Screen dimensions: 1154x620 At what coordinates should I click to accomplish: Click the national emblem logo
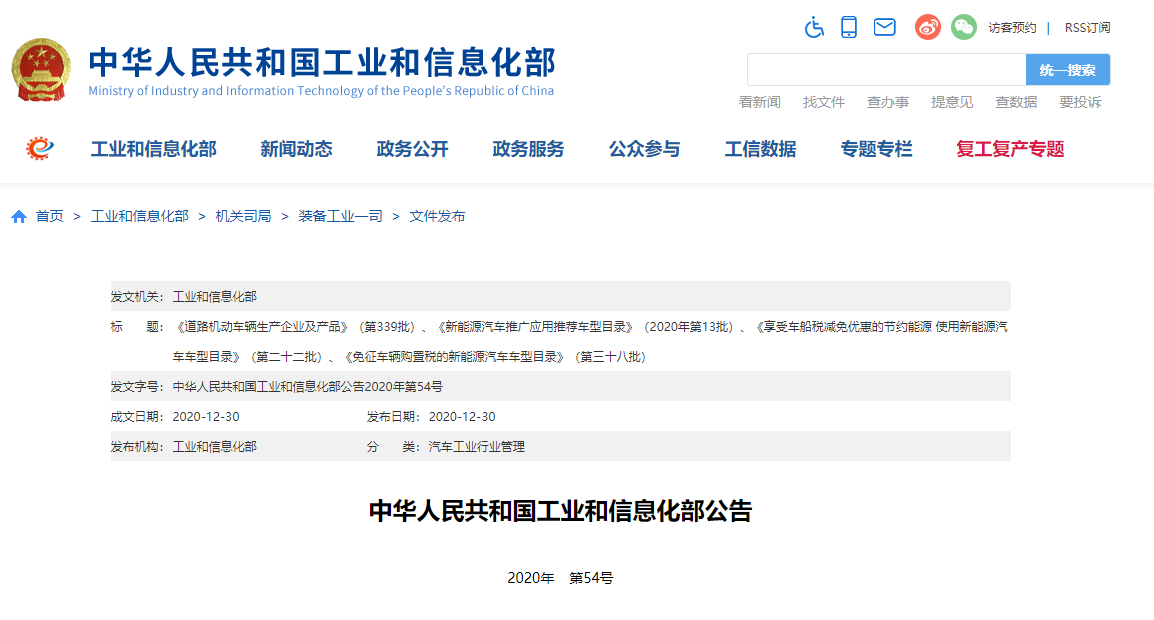[x=41, y=71]
